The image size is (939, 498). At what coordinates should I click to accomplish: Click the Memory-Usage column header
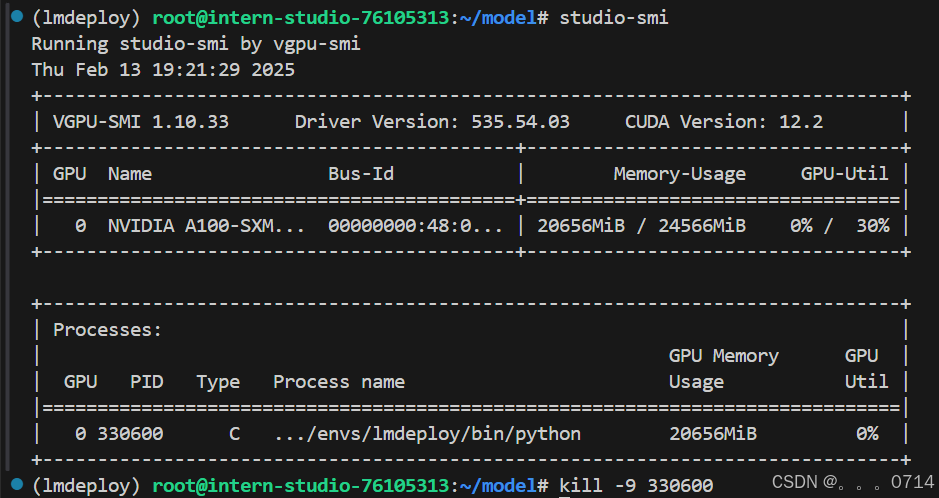(x=680, y=174)
